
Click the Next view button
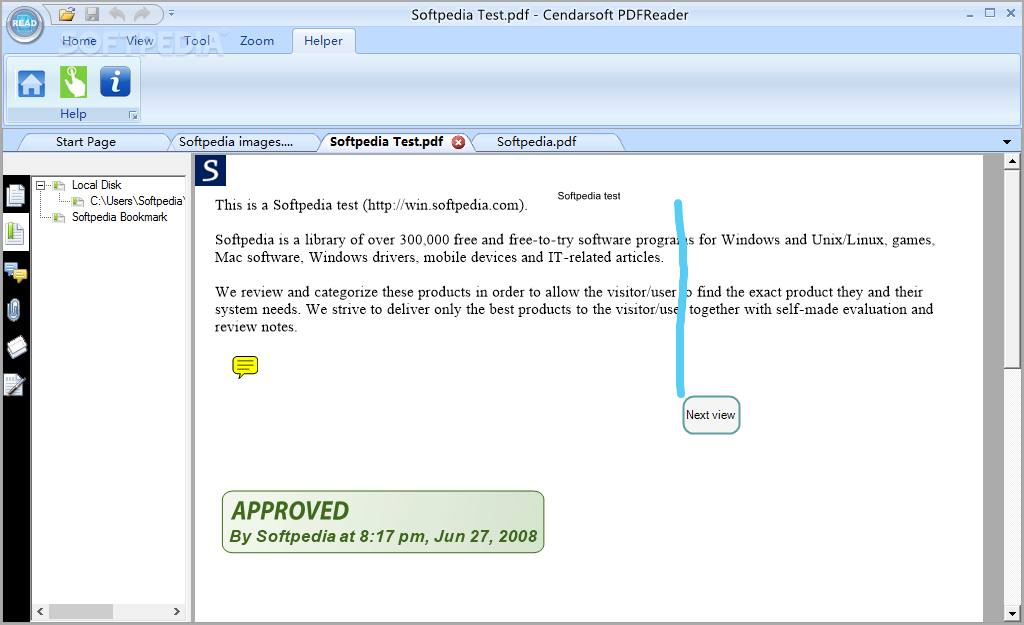point(711,415)
